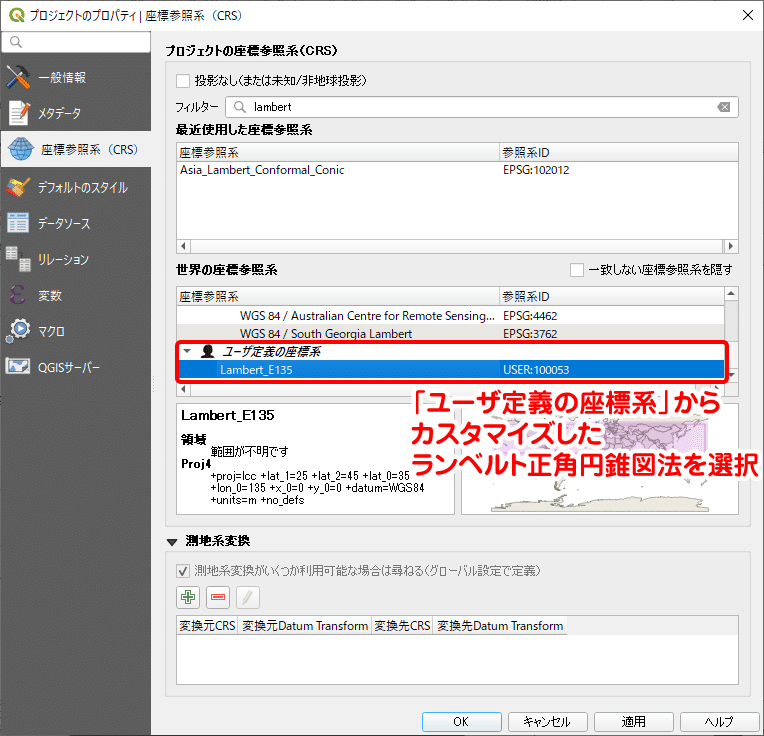Click the 変換先CRS column header
The width and height of the screenshot is (764, 736).
click(x=402, y=625)
